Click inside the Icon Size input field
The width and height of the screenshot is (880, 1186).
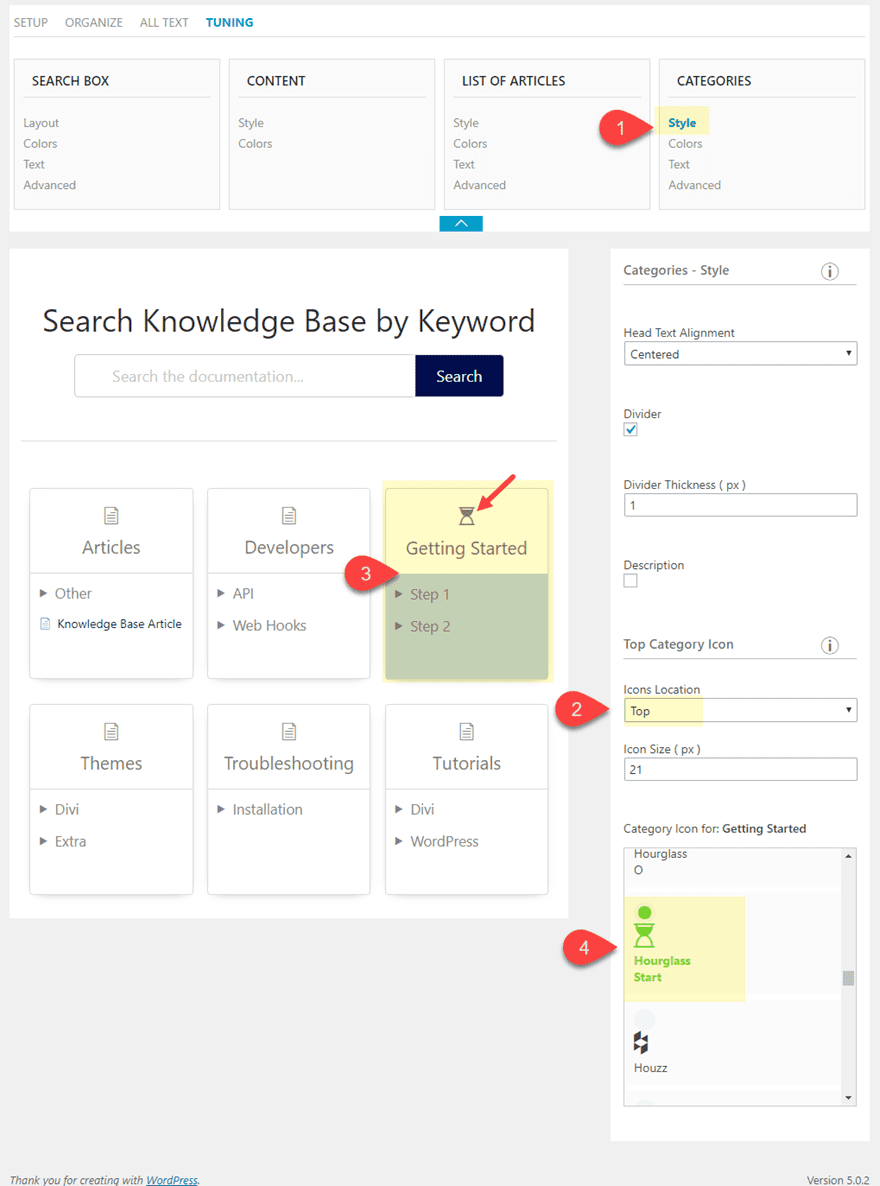[x=740, y=769]
